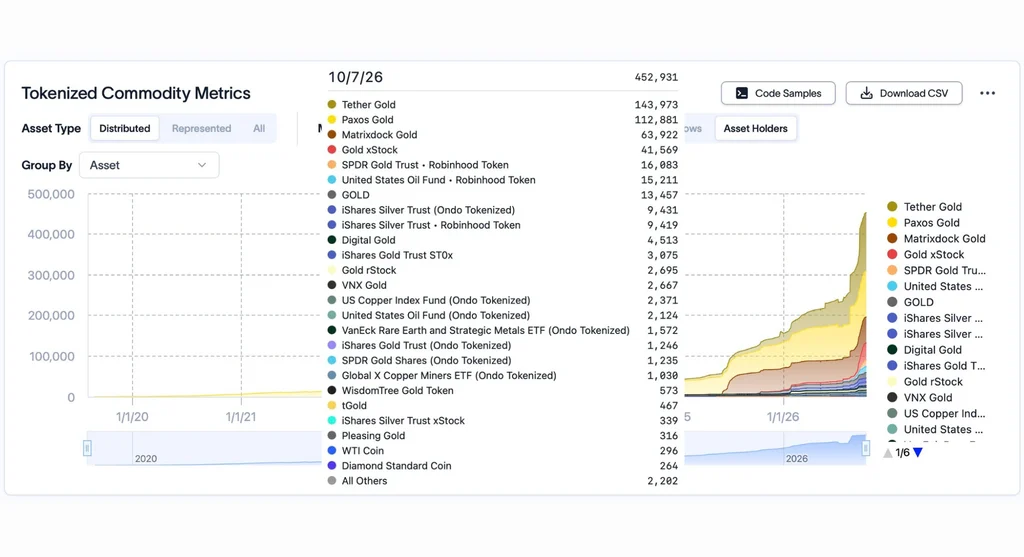Image resolution: width=1024 pixels, height=557 pixels.
Task: Go to previous legend page arrow
Action: (x=888, y=453)
